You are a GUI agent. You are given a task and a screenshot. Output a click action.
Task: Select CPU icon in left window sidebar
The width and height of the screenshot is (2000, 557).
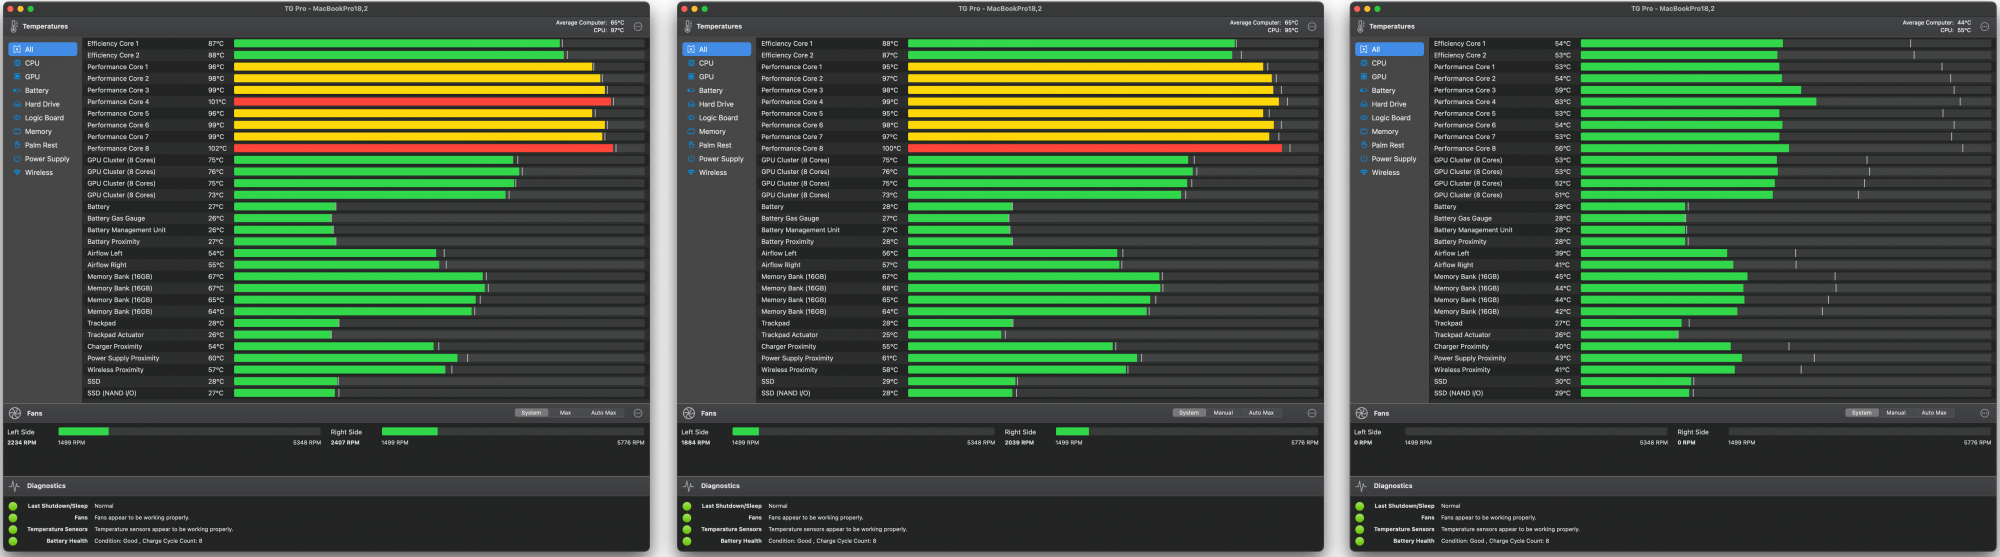point(17,63)
